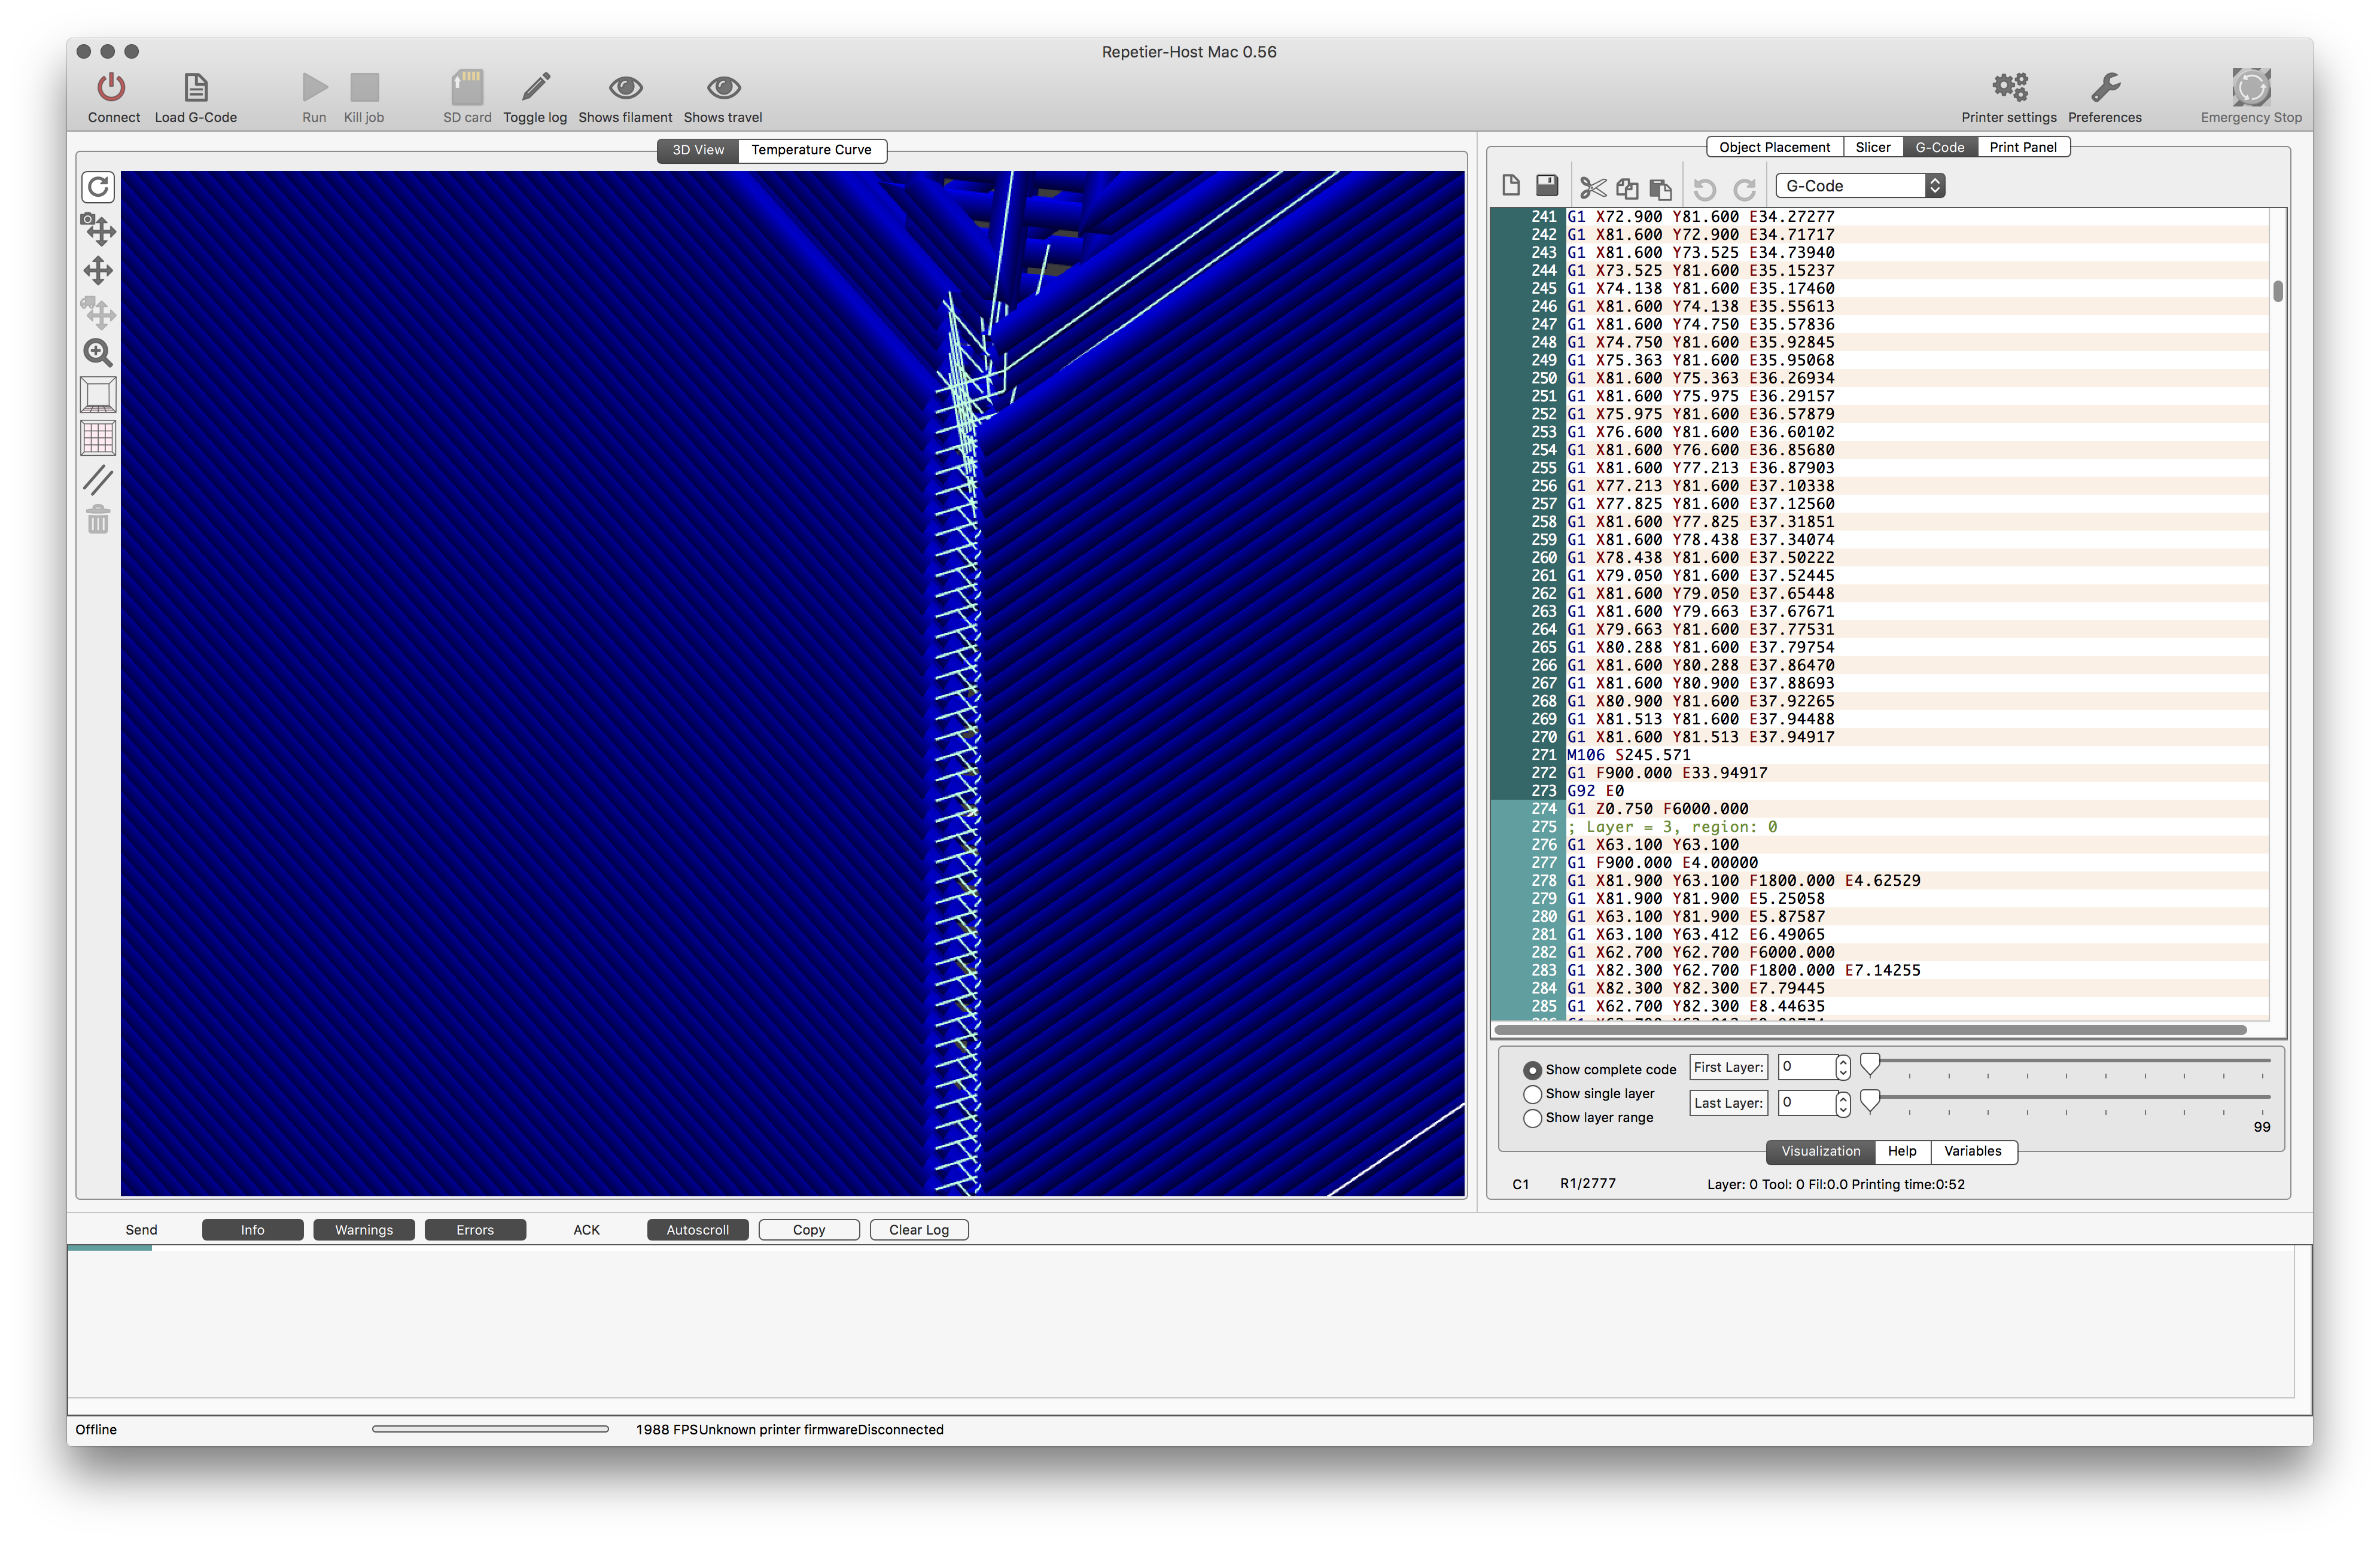Image resolution: width=2380 pixels, height=1542 pixels.
Task: Save G-Code with floppy disk icon
Action: 1547,185
